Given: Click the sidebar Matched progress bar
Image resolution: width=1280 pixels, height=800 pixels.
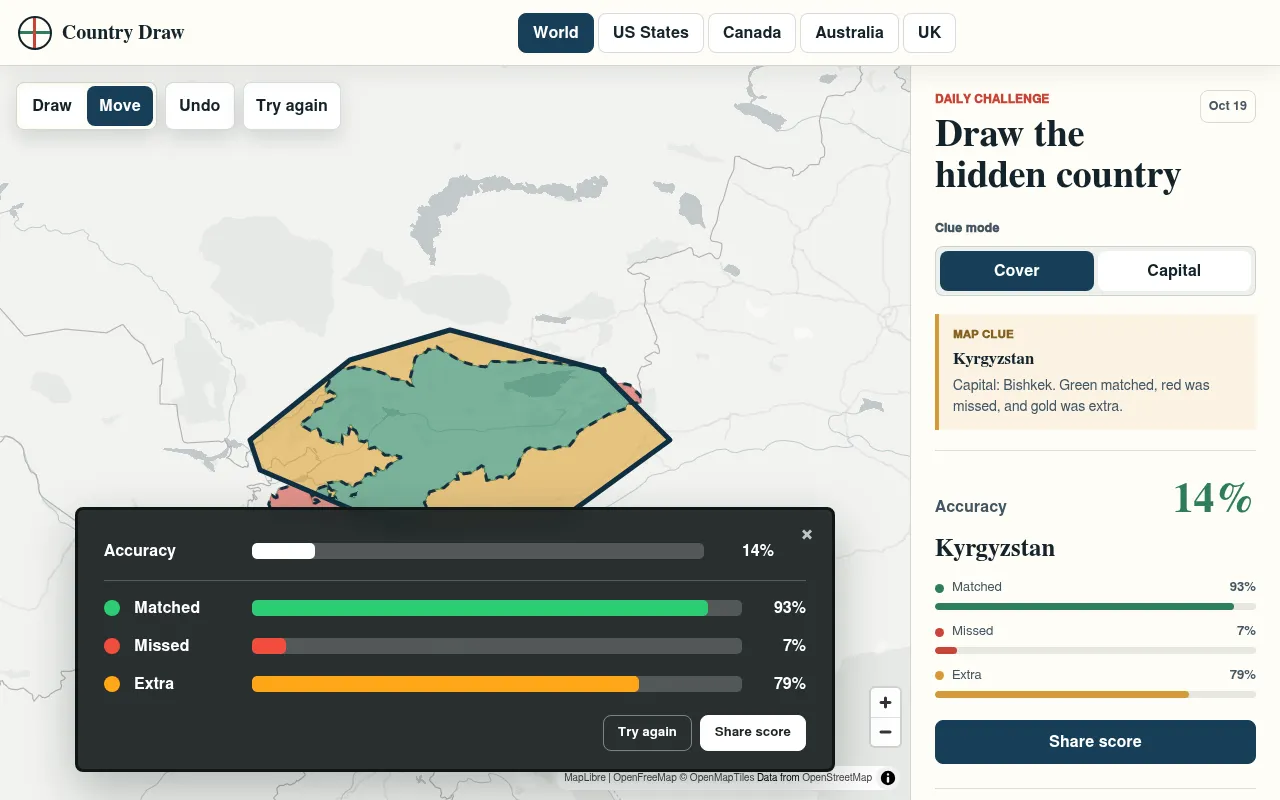Looking at the screenshot, I should (x=1095, y=607).
